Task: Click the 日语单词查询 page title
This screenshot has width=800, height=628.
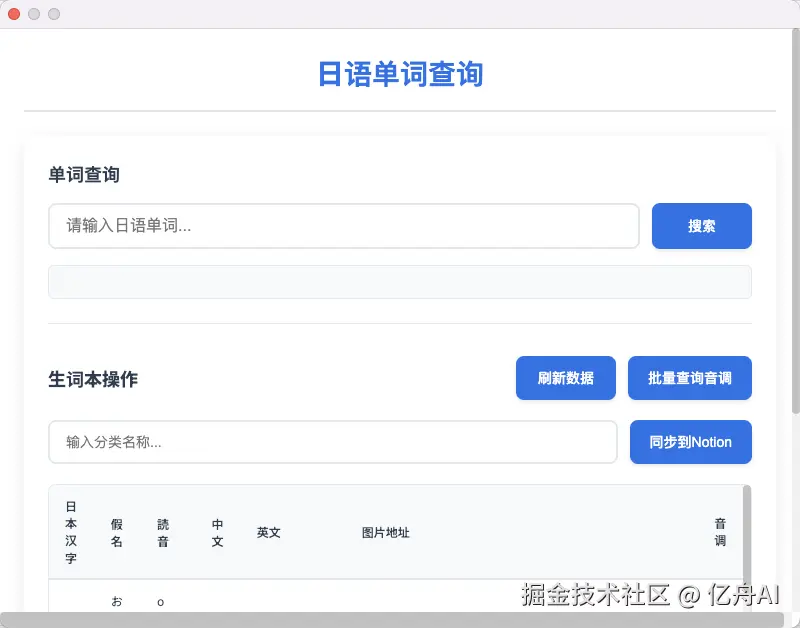Action: coord(401,74)
